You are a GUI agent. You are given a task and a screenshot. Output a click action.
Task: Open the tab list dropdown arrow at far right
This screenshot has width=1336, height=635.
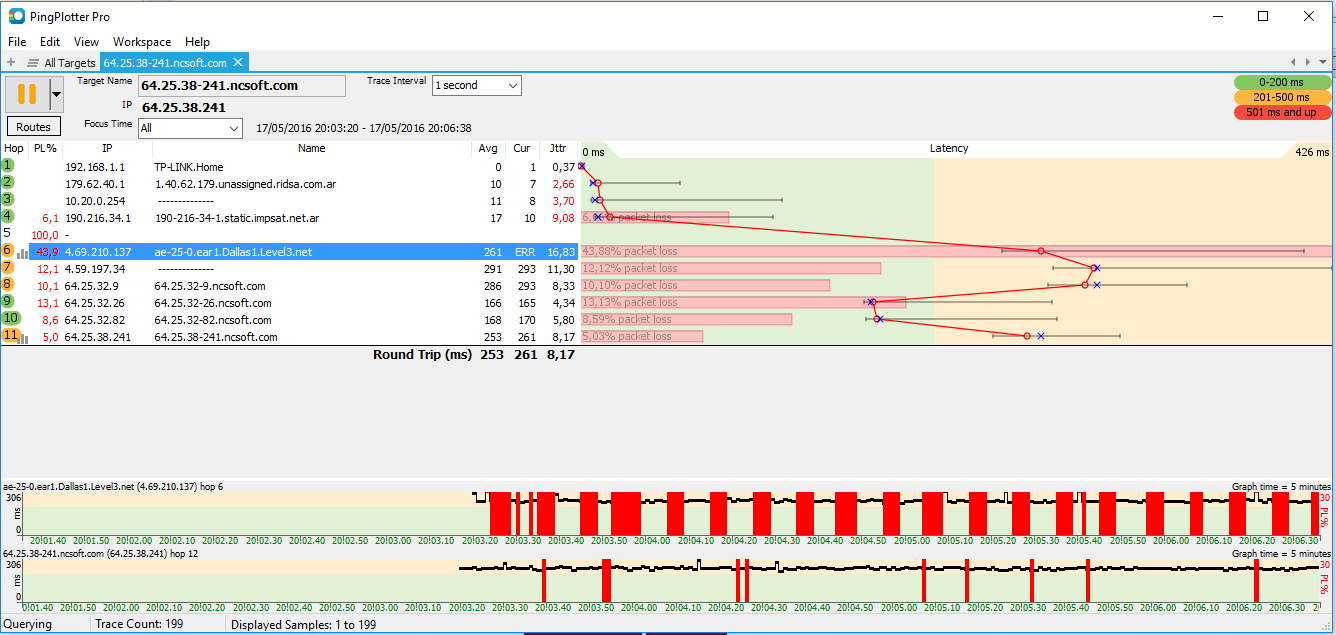[1323, 62]
